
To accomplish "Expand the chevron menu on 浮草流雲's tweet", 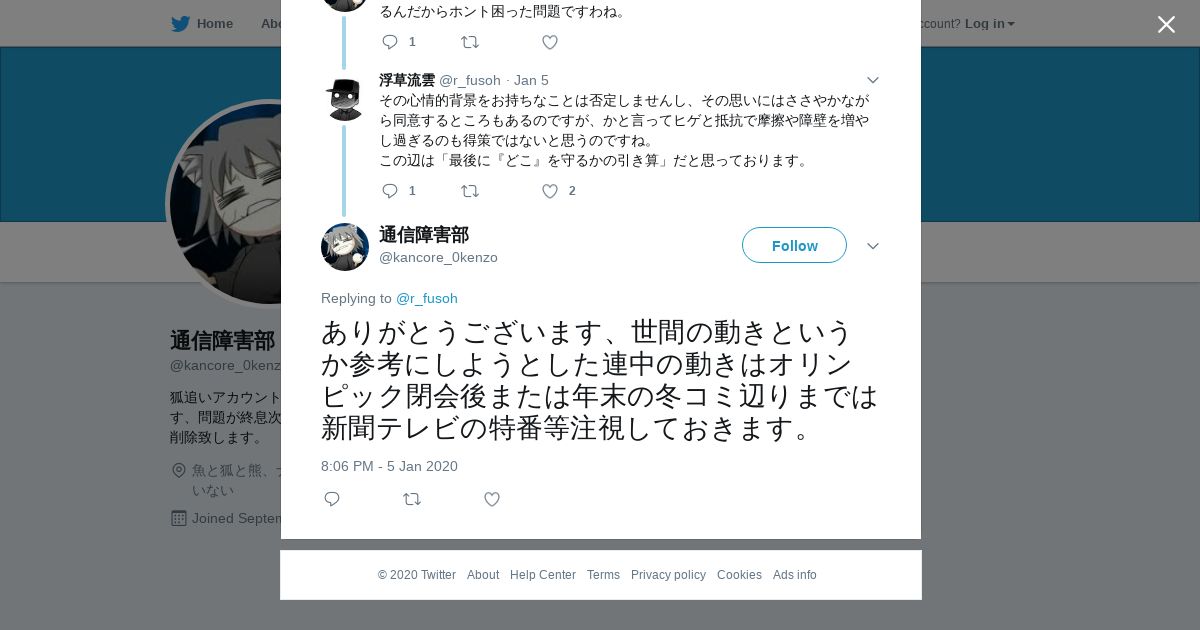I will pos(873,80).
